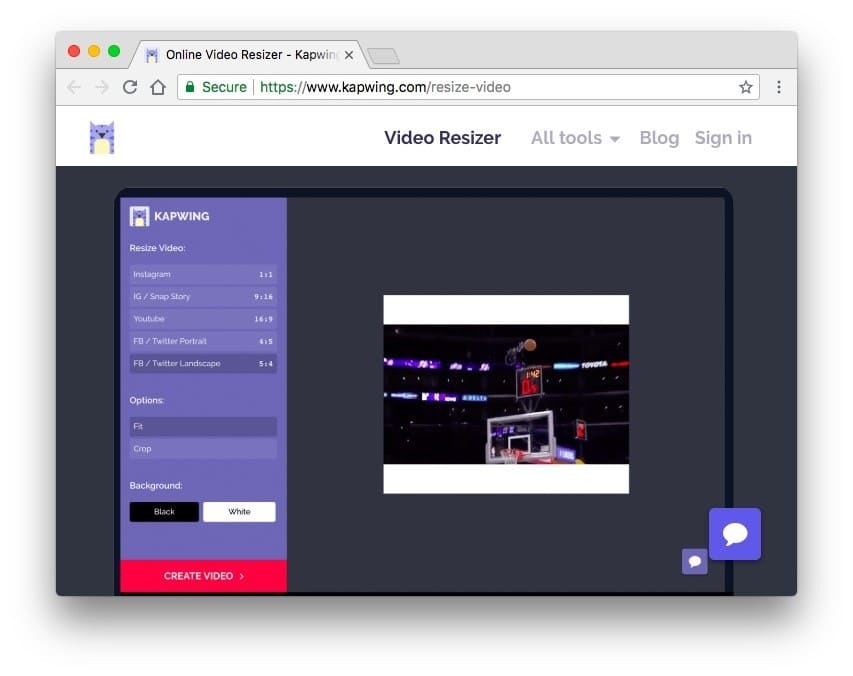Select the Instagram 1:1 resize option

click(x=203, y=274)
